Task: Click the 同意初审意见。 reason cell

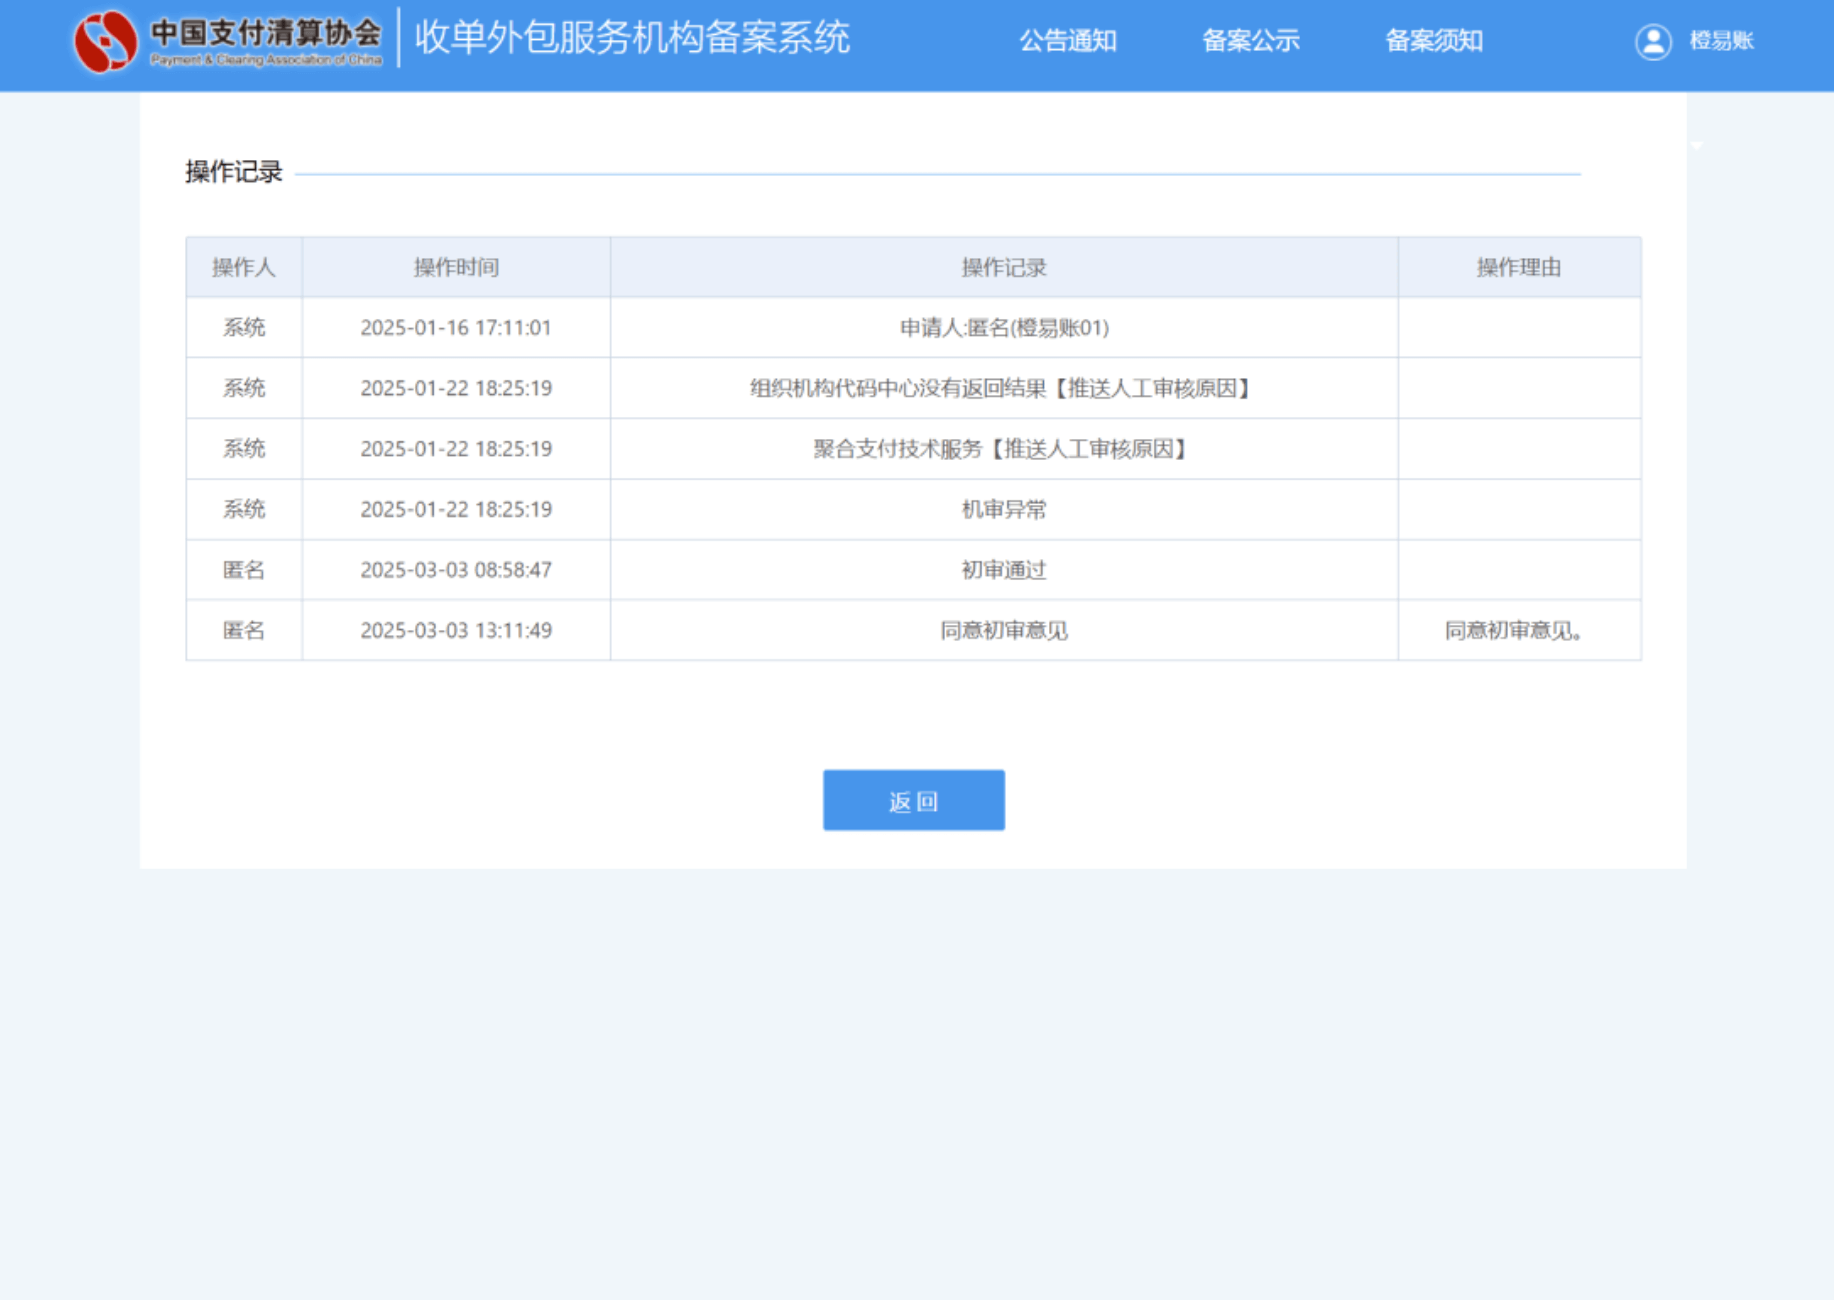Action: point(1515,631)
